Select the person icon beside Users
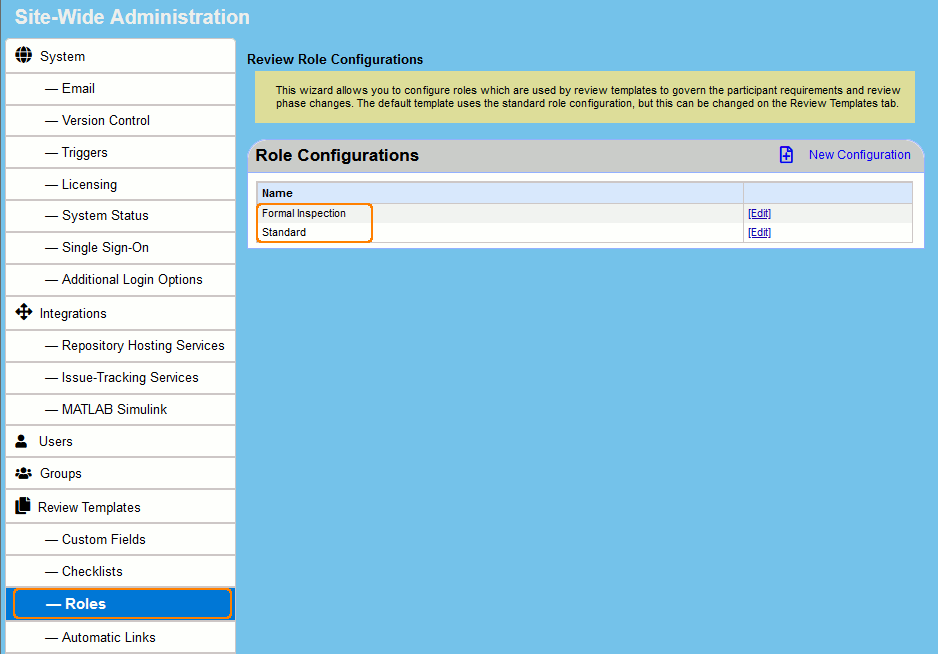Viewport: 938px width, 654px height. pos(22,440)
